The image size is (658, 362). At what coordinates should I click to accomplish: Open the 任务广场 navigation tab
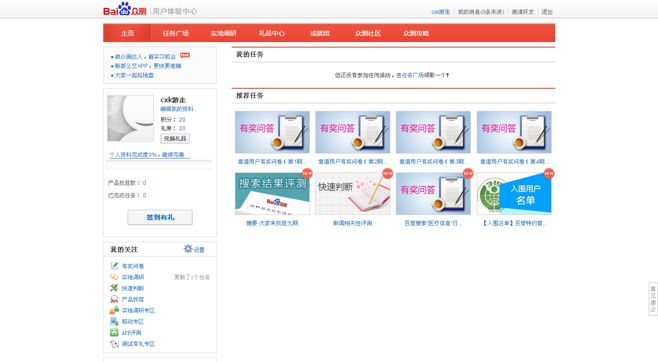point(175,33)
